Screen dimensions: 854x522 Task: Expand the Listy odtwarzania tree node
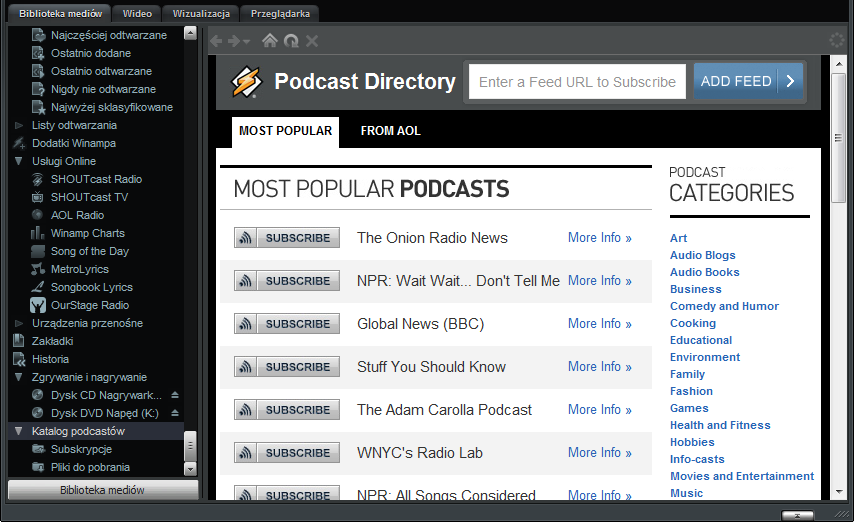(19, 125)
